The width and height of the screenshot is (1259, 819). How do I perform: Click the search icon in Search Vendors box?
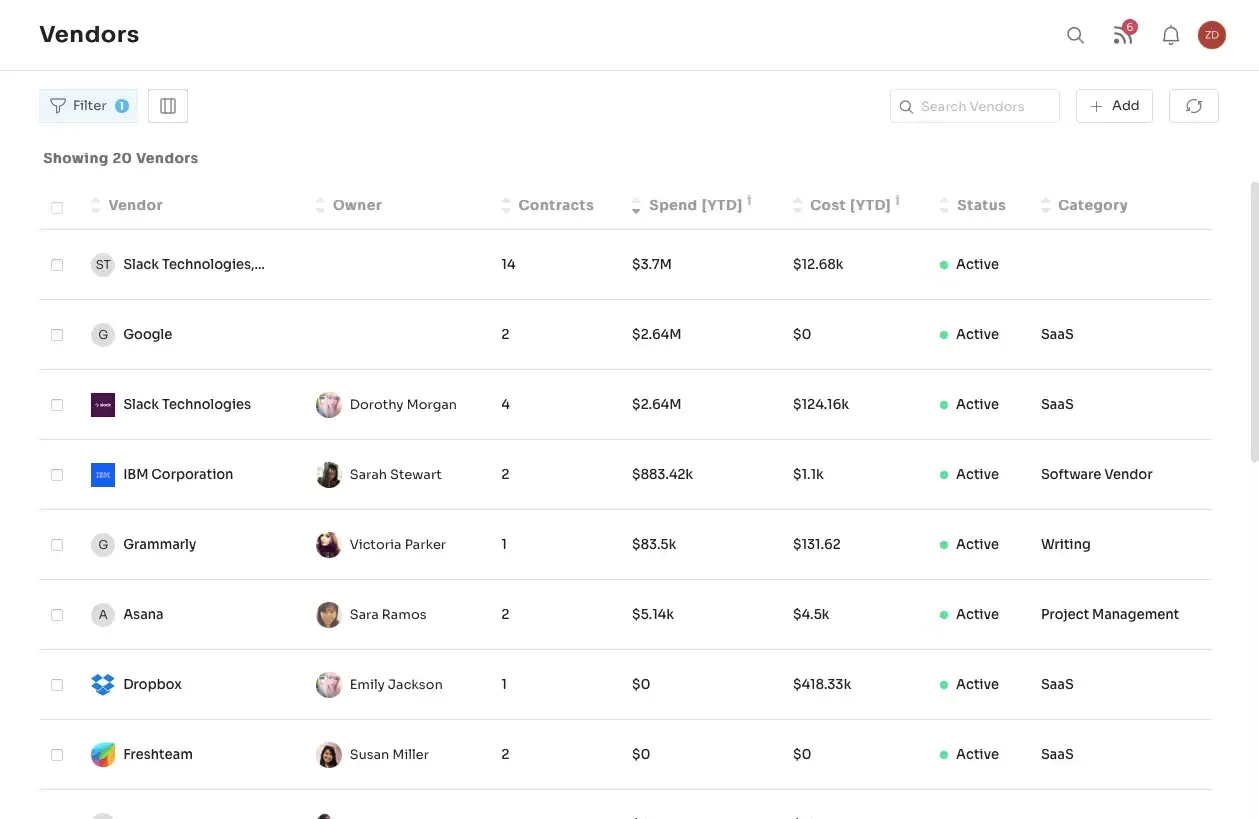click(906, 107)
